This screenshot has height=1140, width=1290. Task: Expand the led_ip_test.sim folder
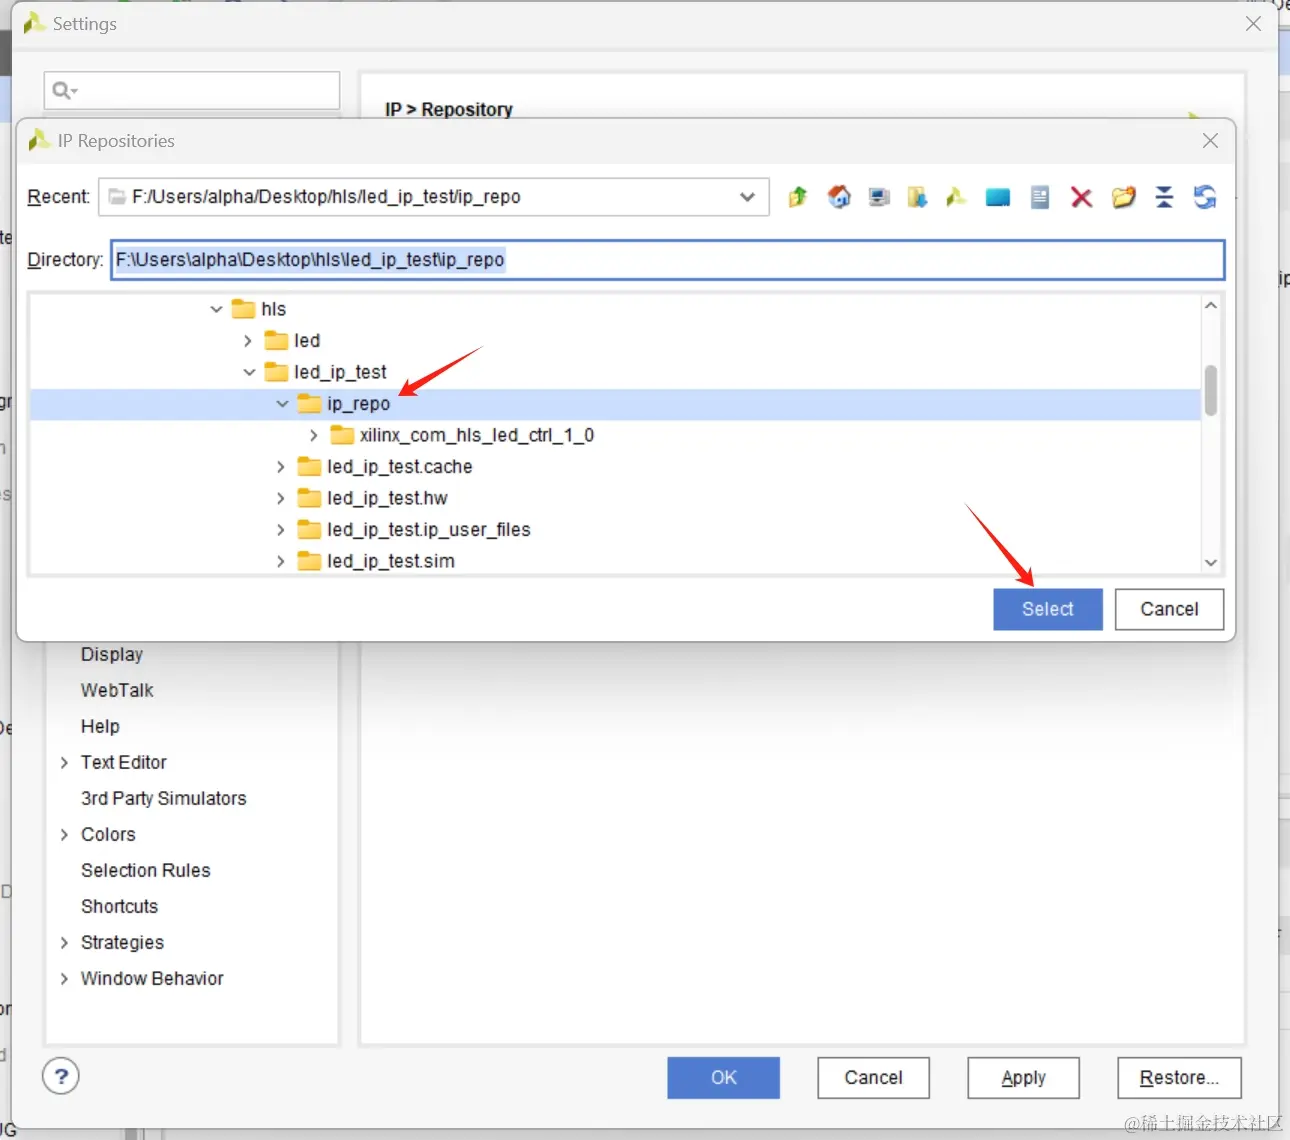[x=281, y=561]
